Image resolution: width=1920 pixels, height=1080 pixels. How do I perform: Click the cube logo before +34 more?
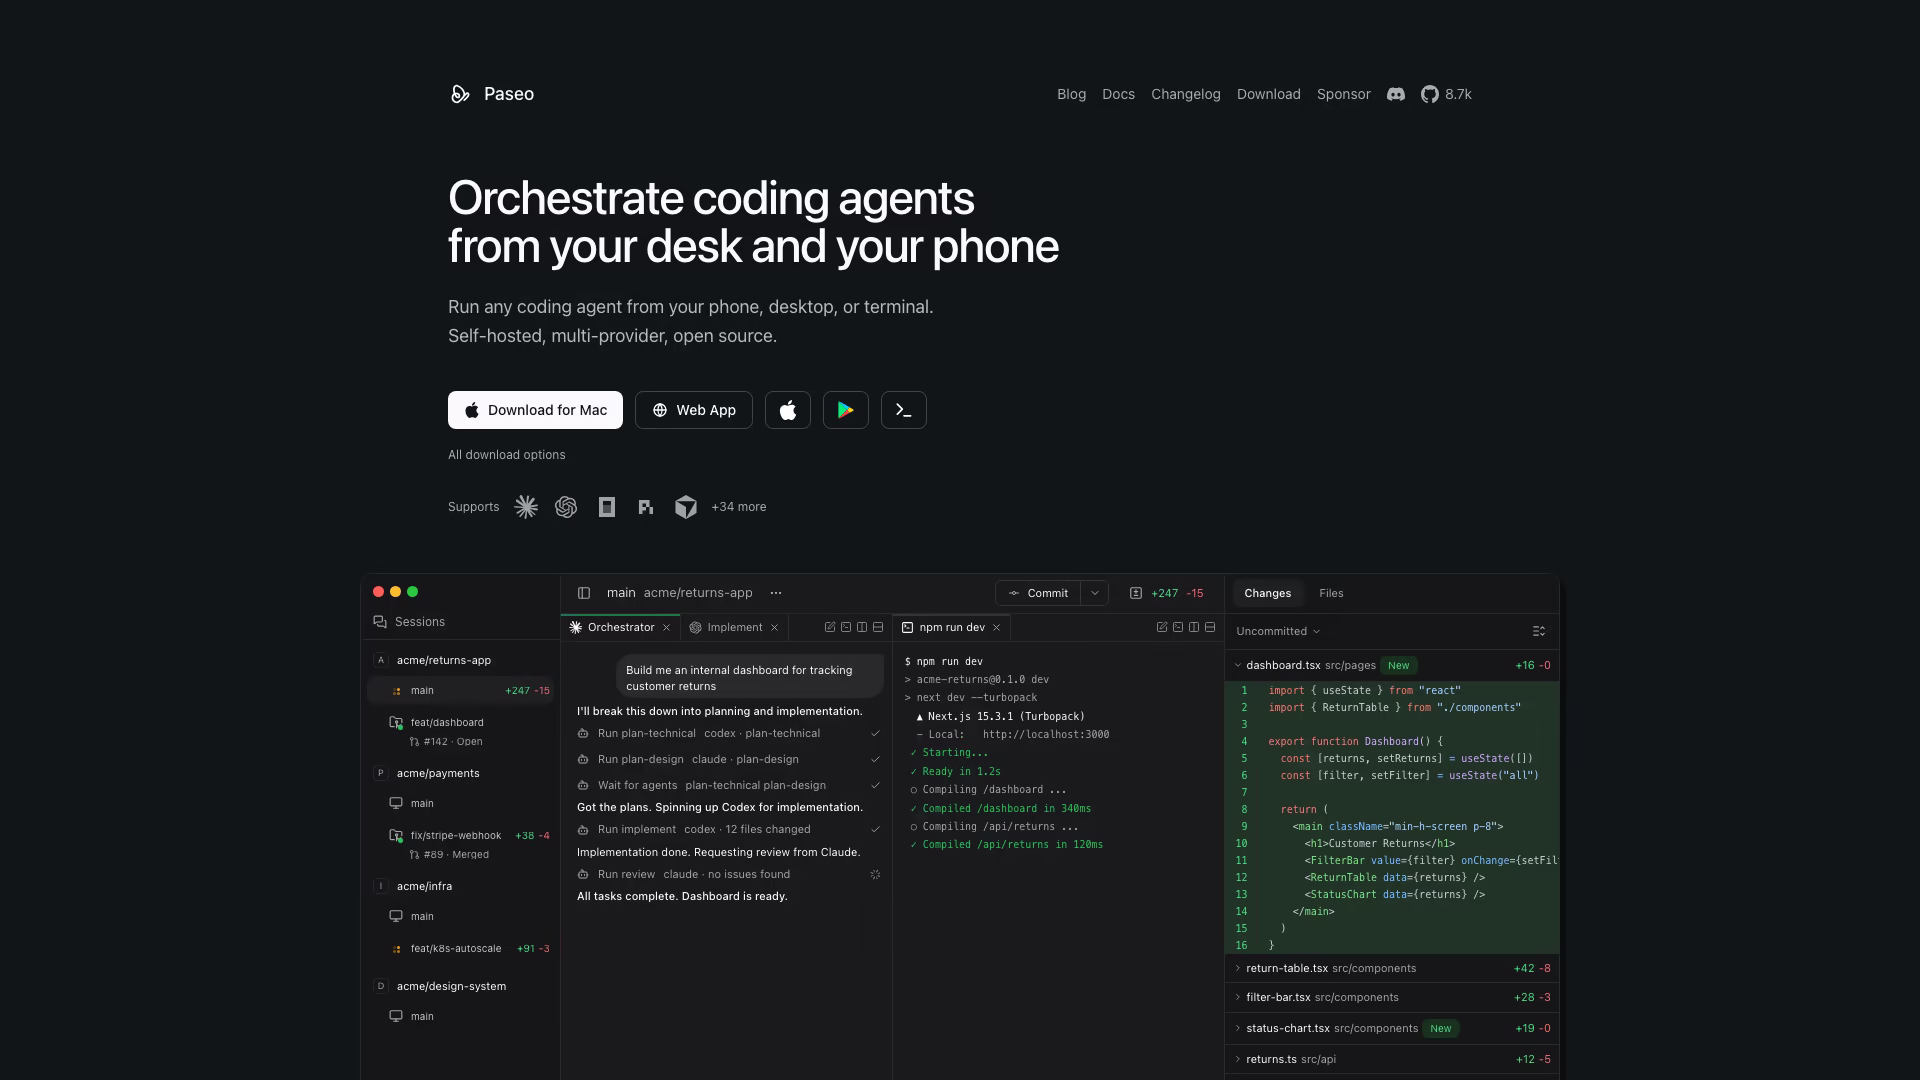(x=686, y=507)
